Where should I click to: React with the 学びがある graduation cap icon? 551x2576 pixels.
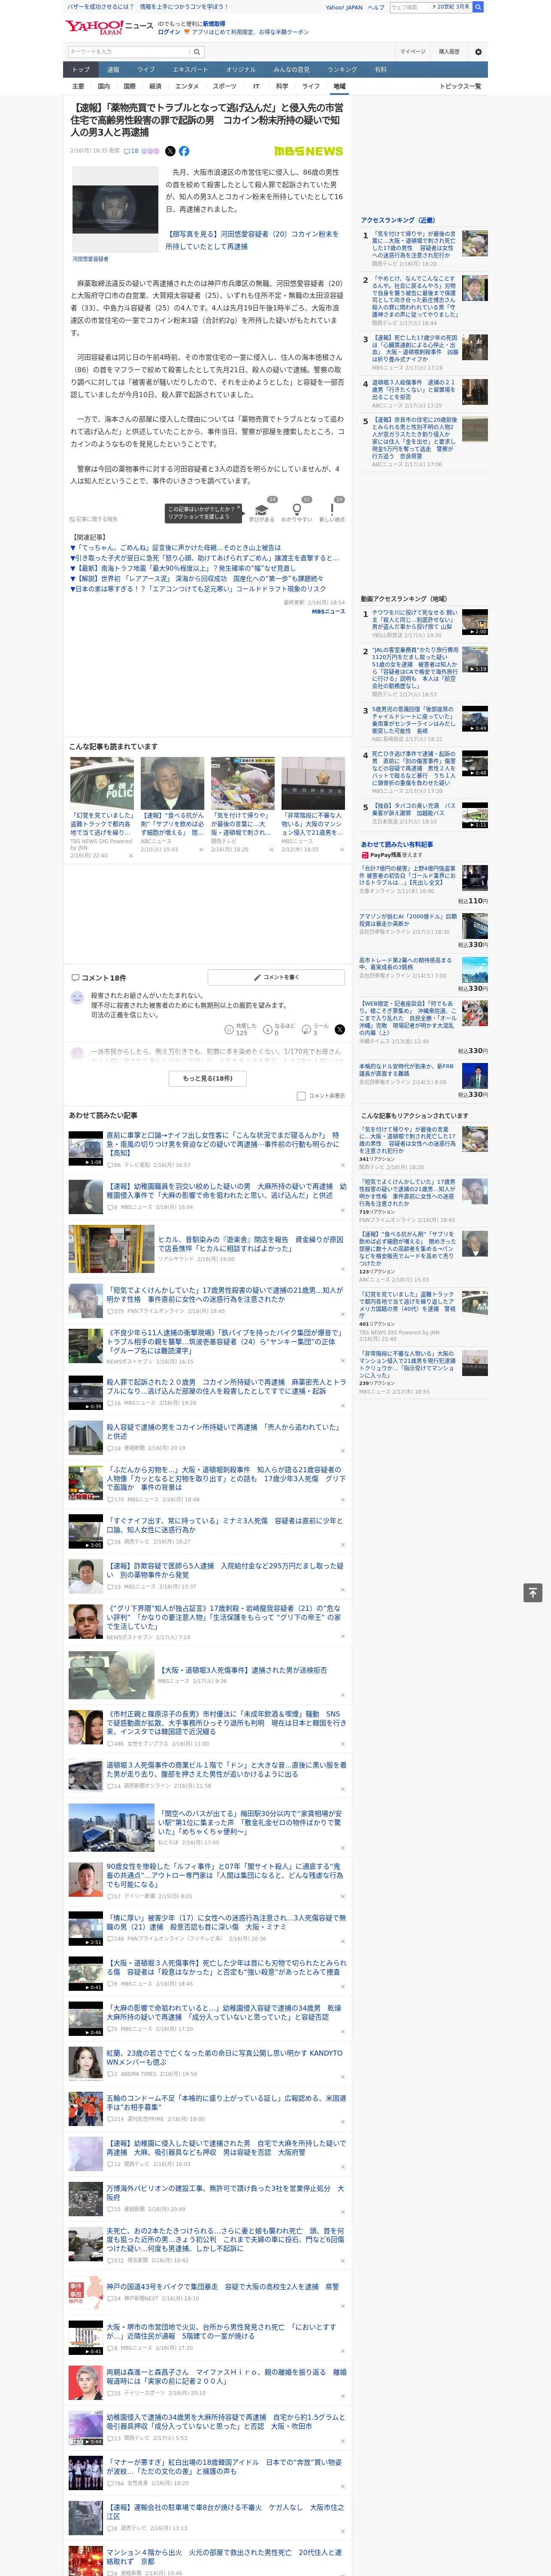coord(262,511)
